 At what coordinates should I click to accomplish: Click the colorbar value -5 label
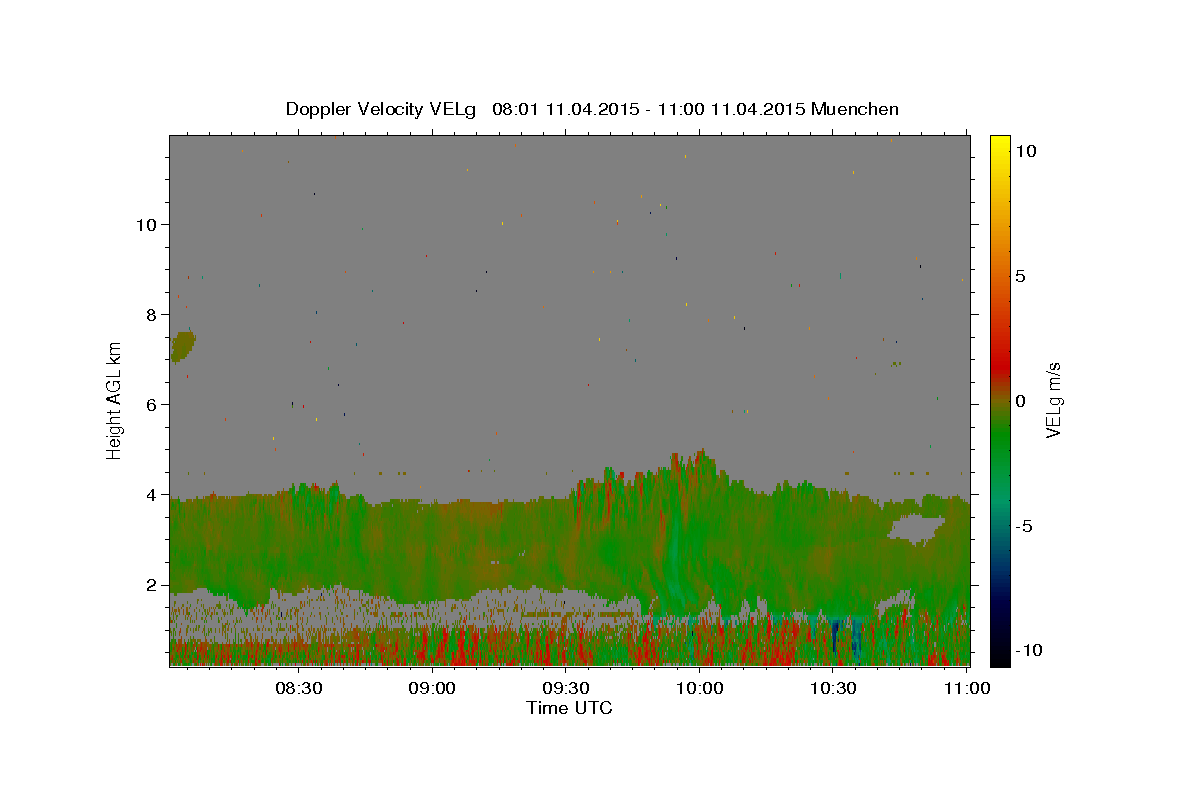pyautogui.click(x=1023, y=525)
